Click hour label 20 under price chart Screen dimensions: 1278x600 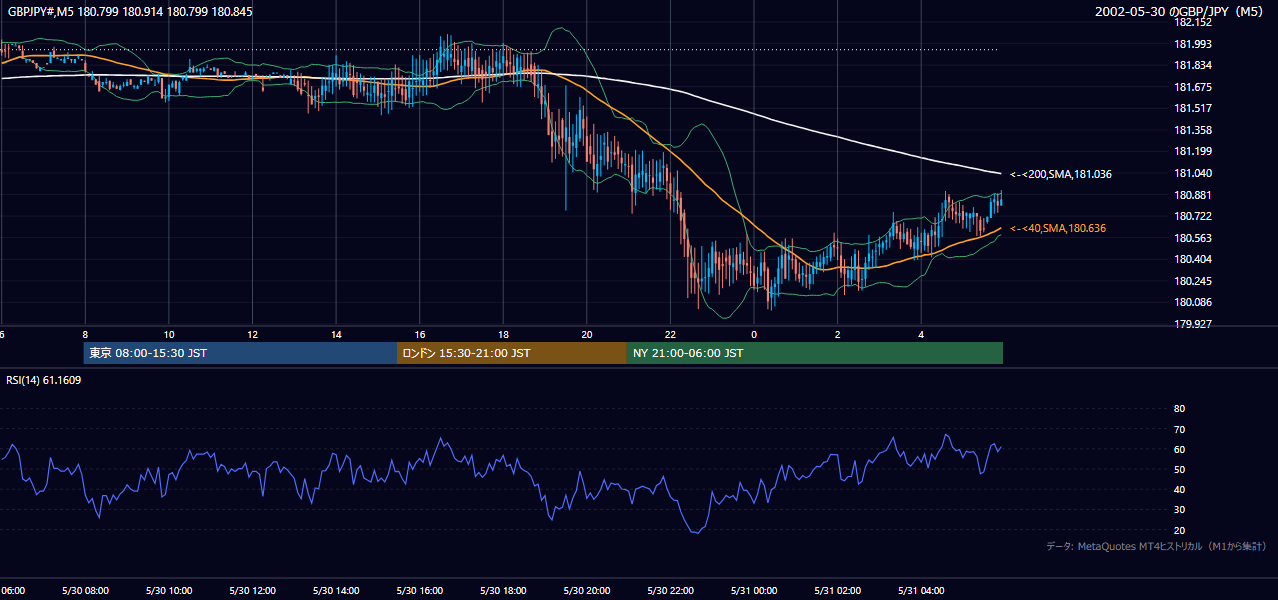(587, 334)
